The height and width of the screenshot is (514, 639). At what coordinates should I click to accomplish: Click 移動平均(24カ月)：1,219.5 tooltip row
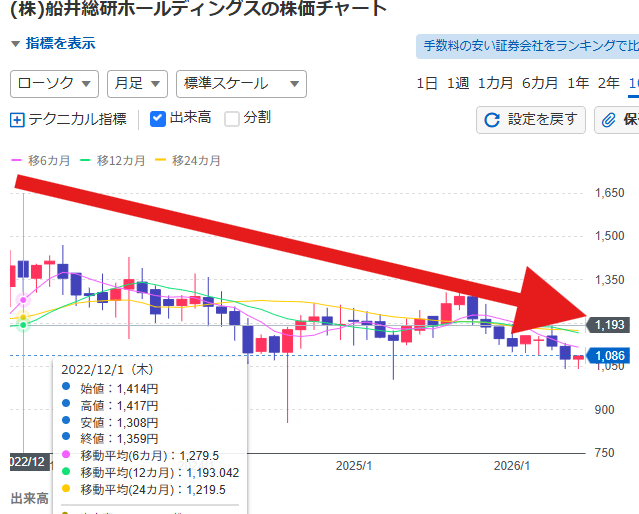pos(143,490)
